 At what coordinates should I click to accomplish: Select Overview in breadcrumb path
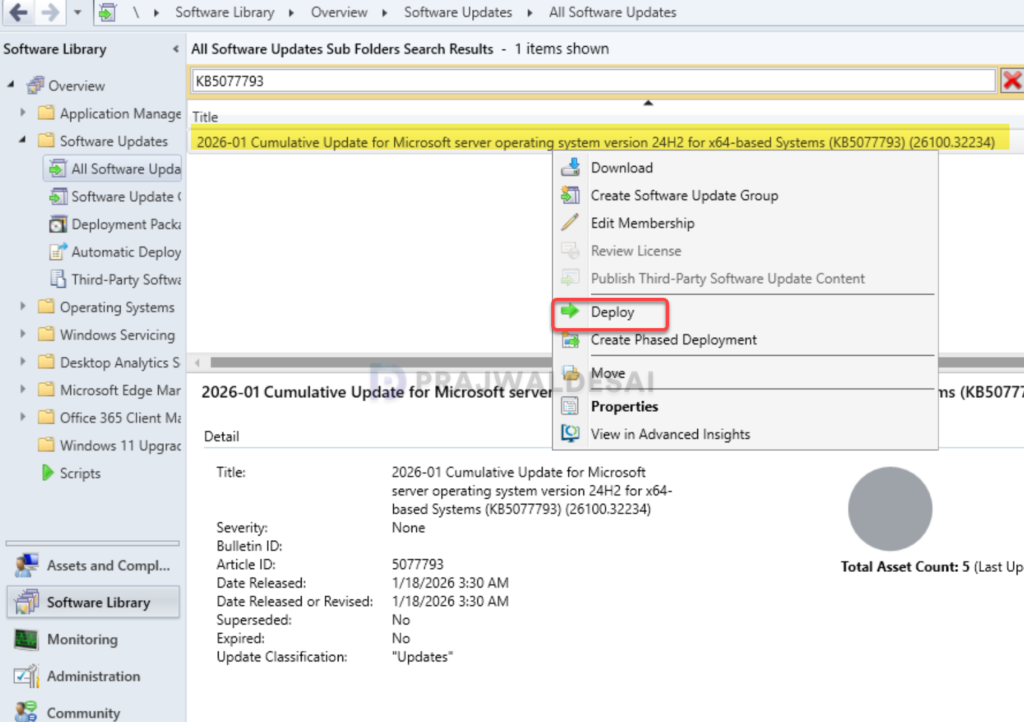pos(339,12)
